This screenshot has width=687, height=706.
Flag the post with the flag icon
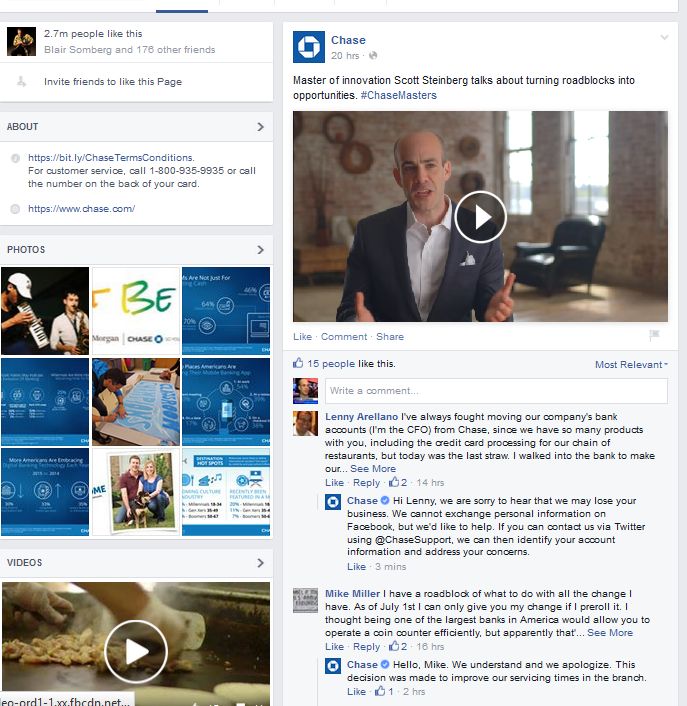tap(655, 336)
